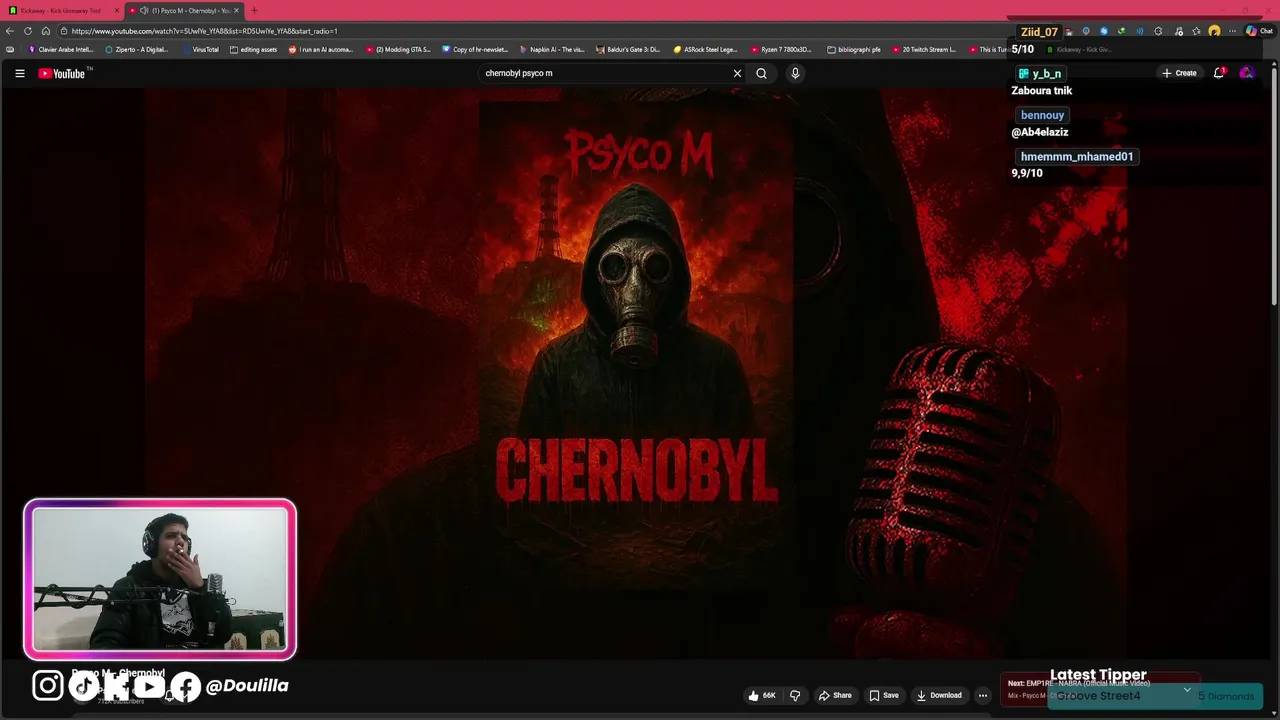Open the 20 Twitch Stream bookmark

pyautogui.click(x=924, y=49)
